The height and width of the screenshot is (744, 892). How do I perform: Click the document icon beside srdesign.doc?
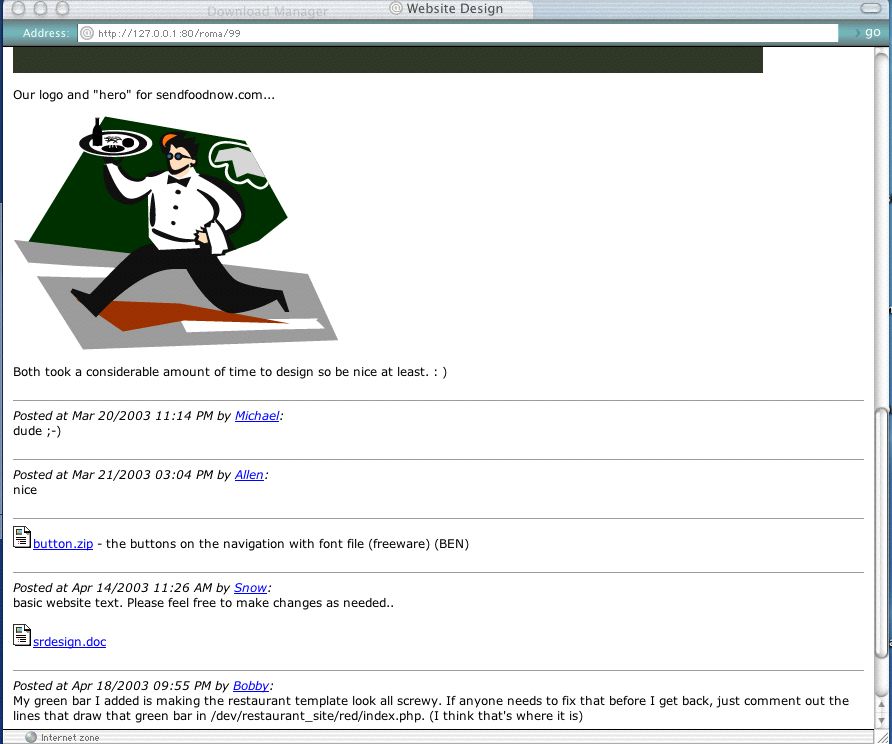click(22, 635)
